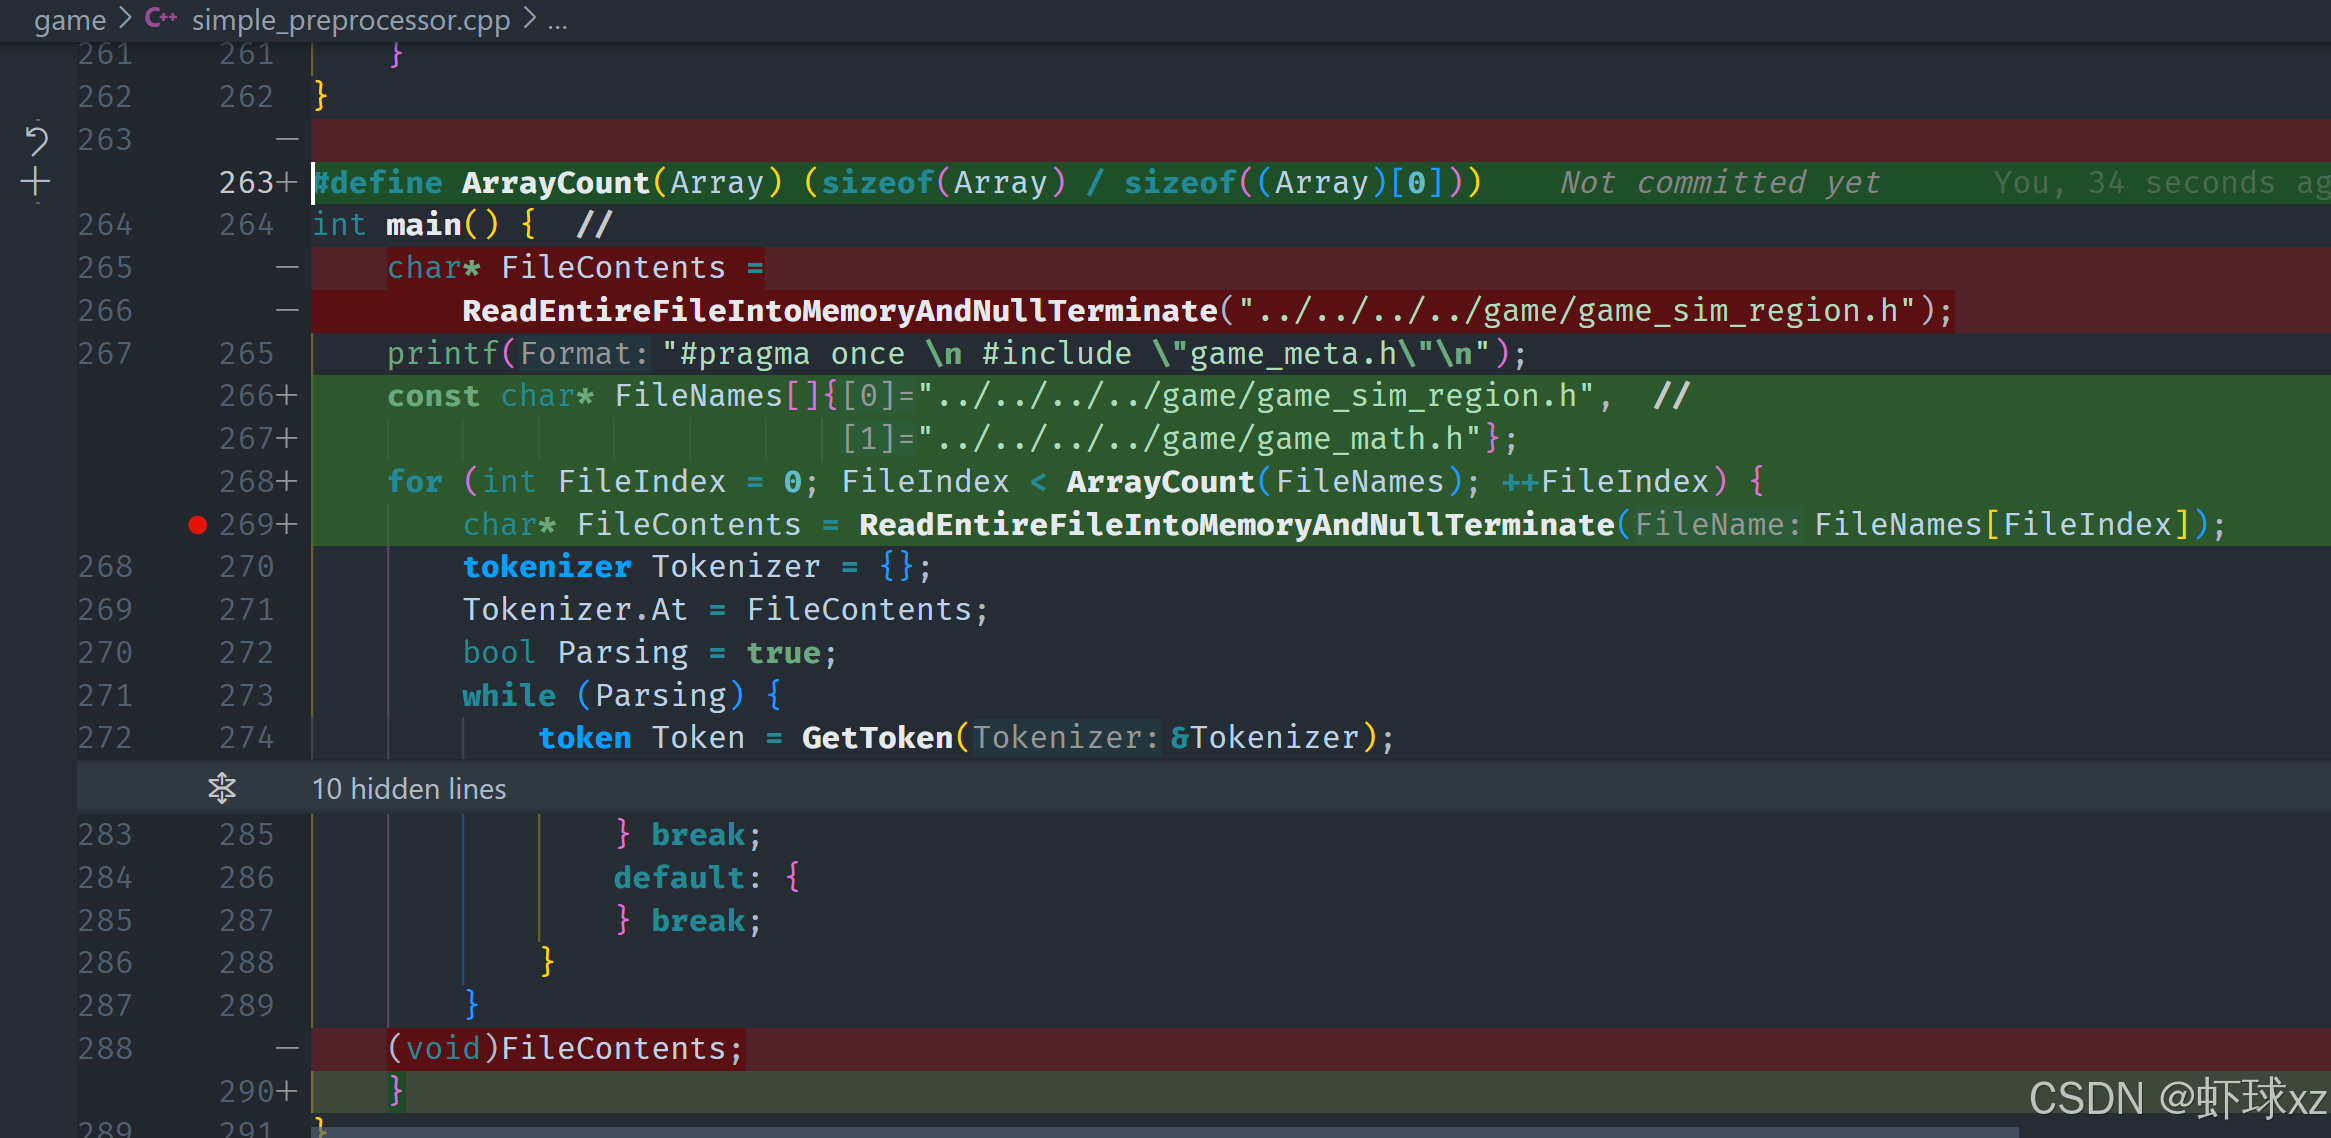
Task: Click the "Not committed yet" blame annotation
Action: click(x=1719, y=183)
